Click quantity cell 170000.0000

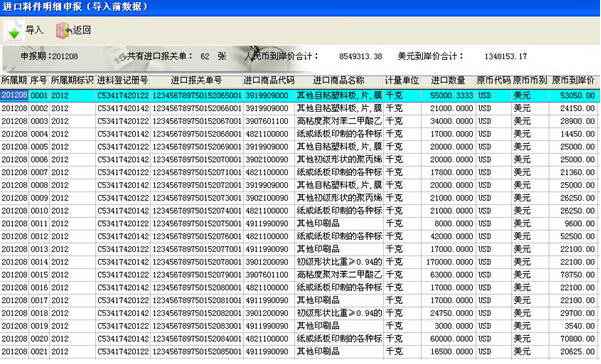[450, 262]
